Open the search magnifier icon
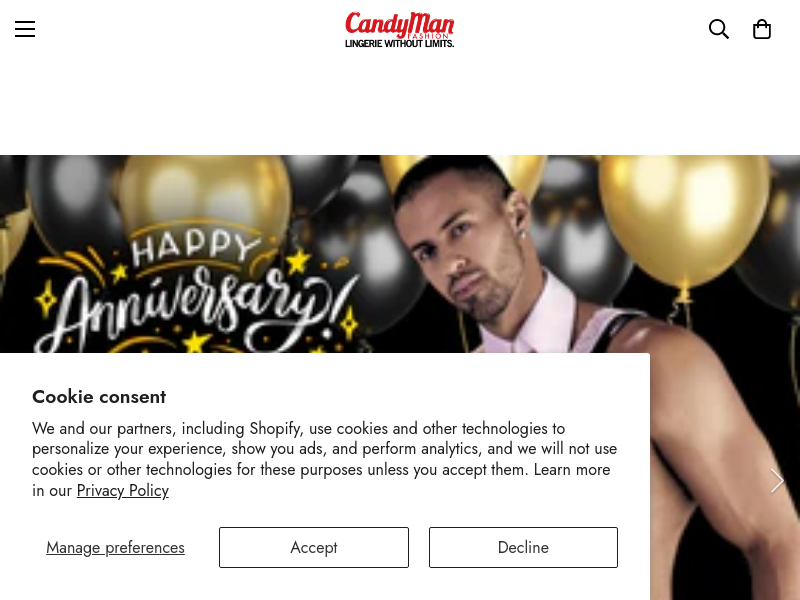The height and width of the screenshot is (600, 800). pos(718,29)
